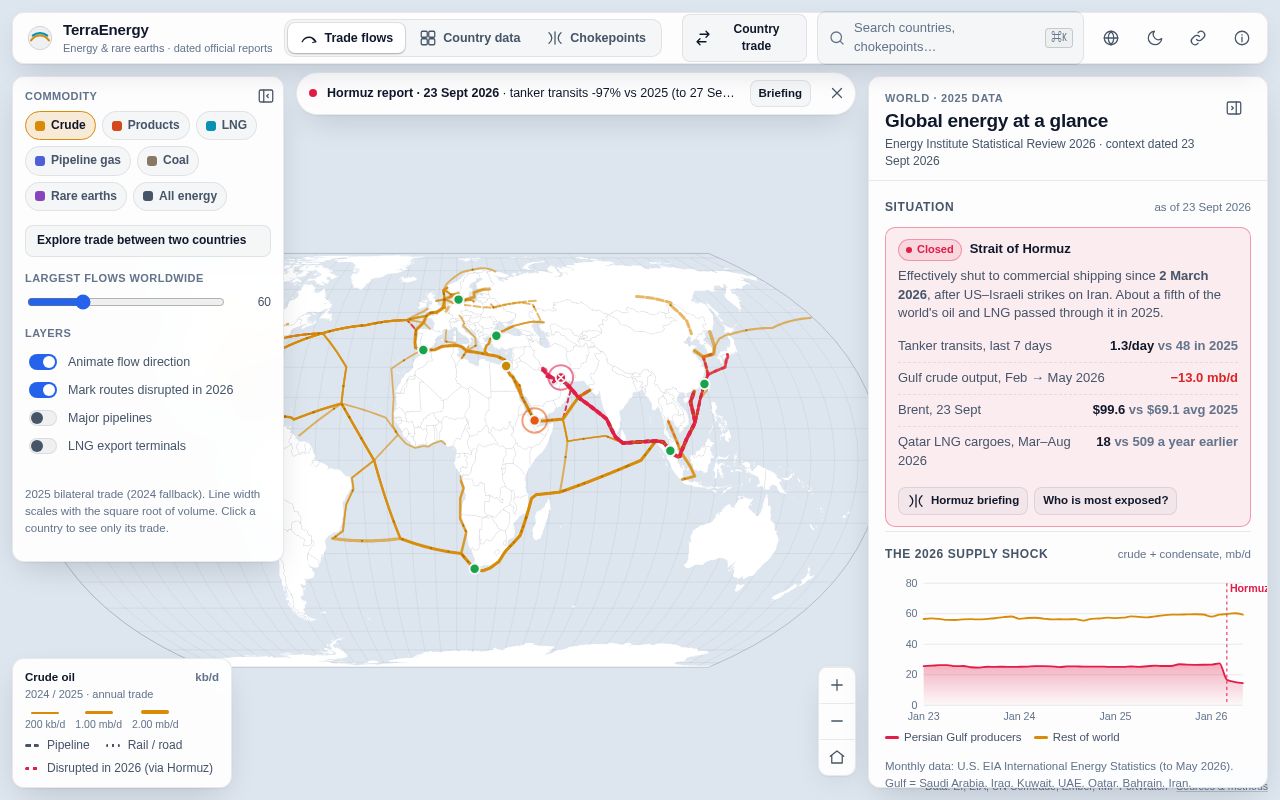Enable LNG export terminals layer
The image size is (1280, 800).
point(43,446)
